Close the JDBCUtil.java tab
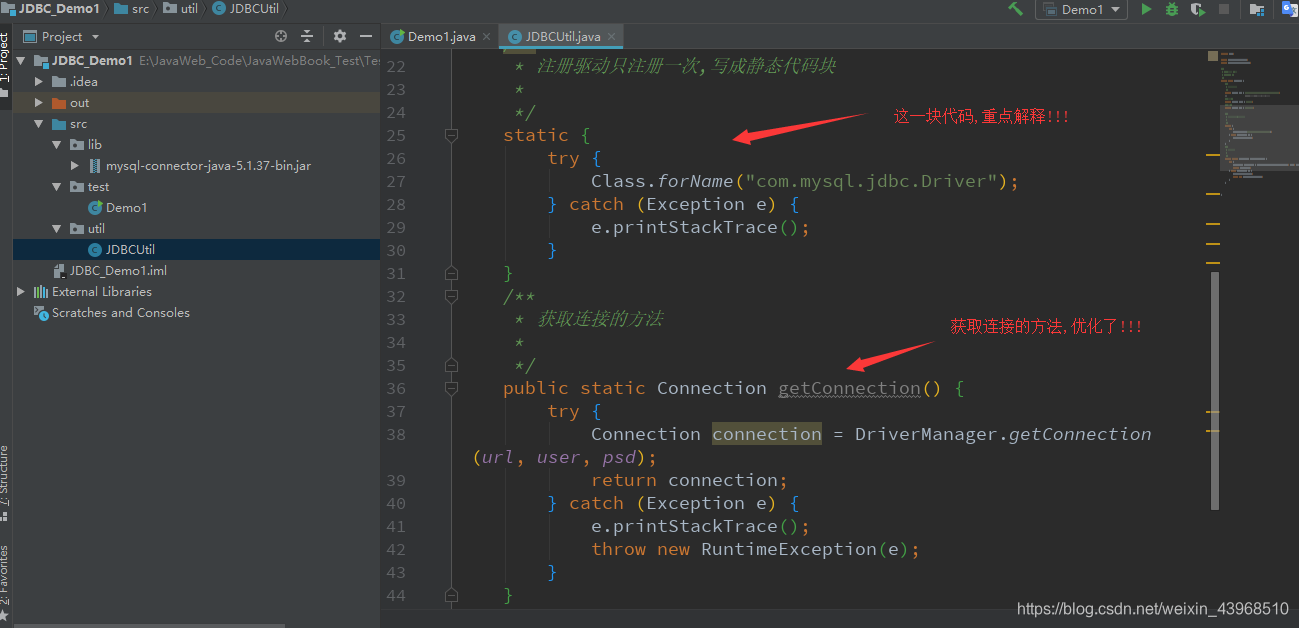 (x=611, y=37)
